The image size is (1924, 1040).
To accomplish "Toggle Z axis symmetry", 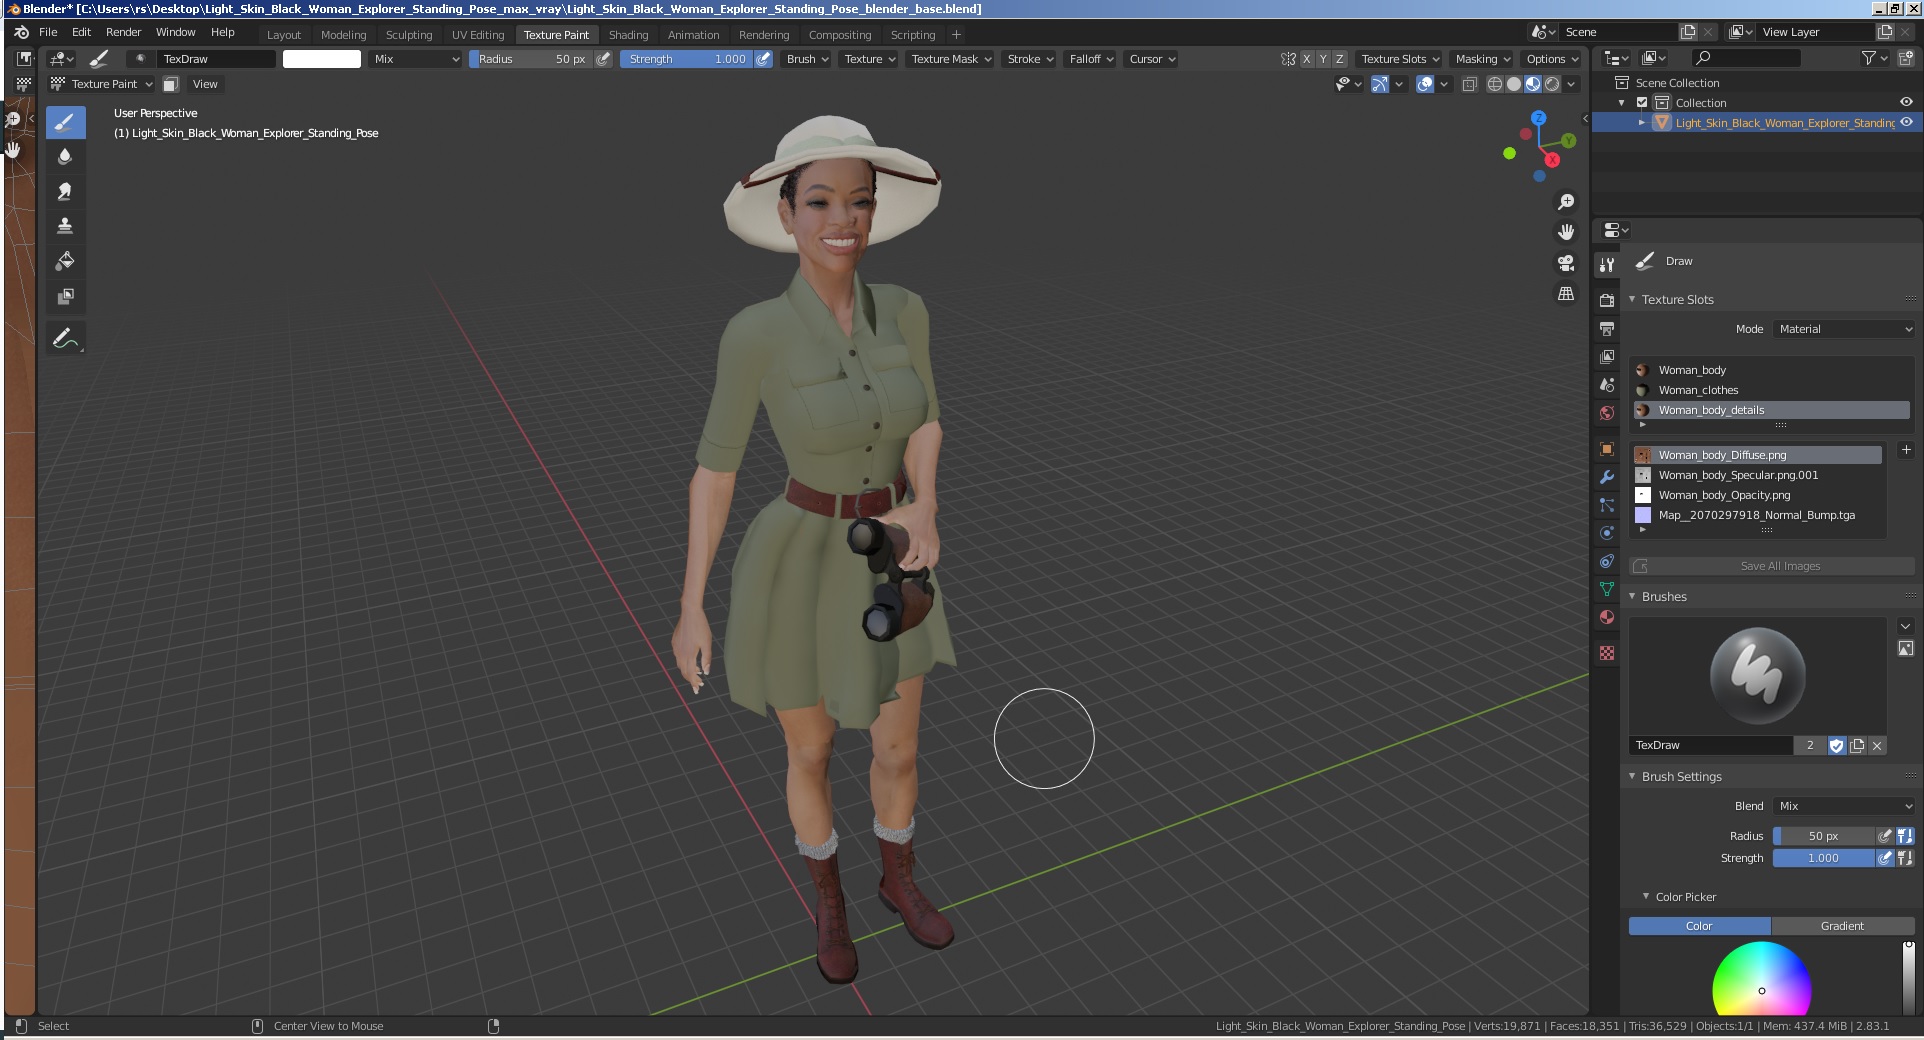I will click(1340, 59).
